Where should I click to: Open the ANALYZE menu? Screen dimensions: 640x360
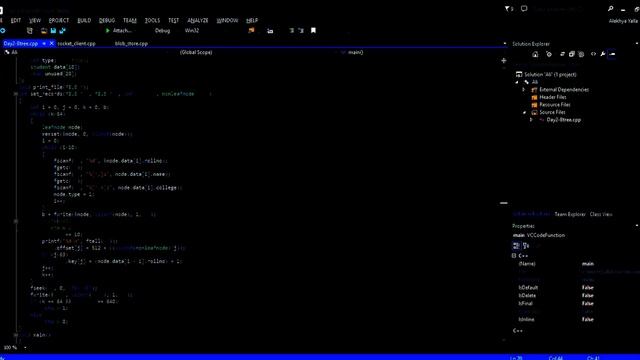198,20
